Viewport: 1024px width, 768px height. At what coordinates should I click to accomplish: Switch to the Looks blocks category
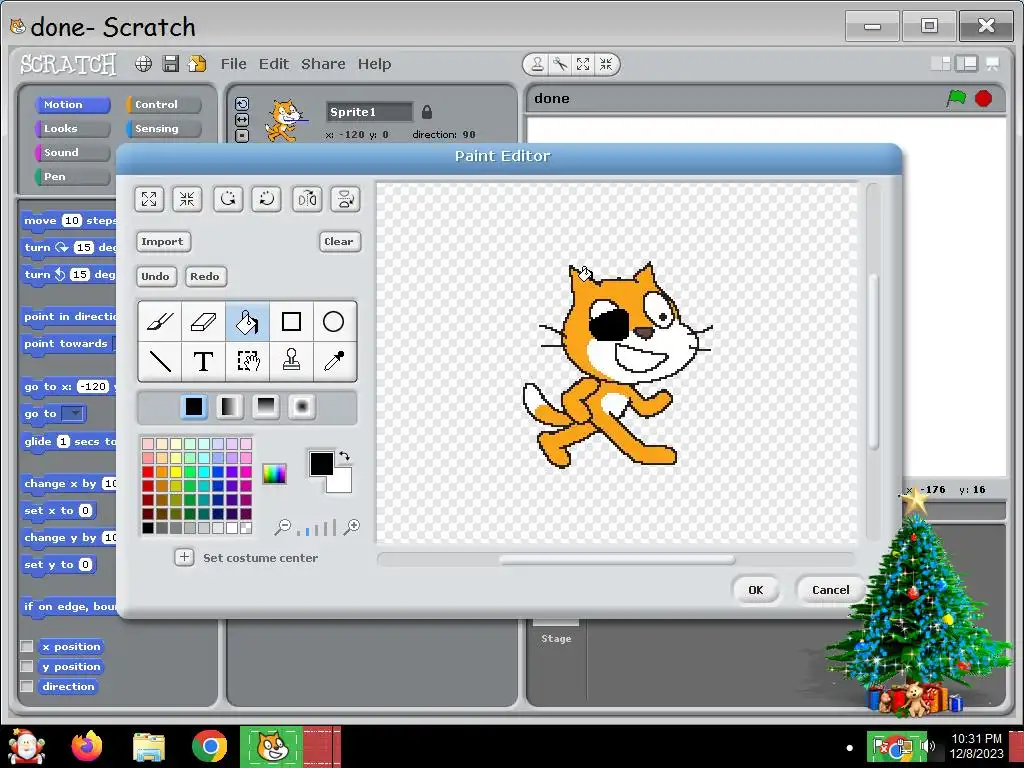click(72, 129)
